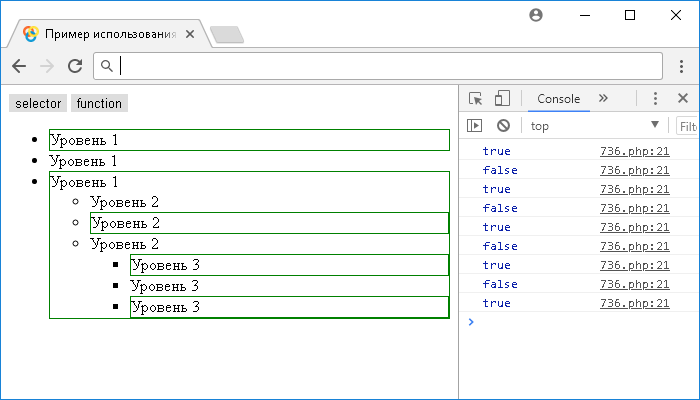
Task: Click the first false console value
Action: click(500, 170)
